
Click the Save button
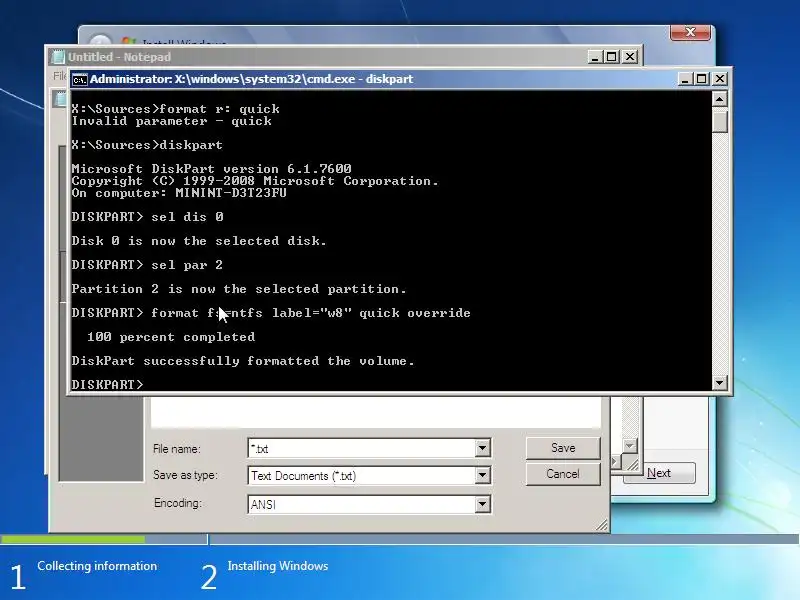pyautogui.click(x=563, y=448)
